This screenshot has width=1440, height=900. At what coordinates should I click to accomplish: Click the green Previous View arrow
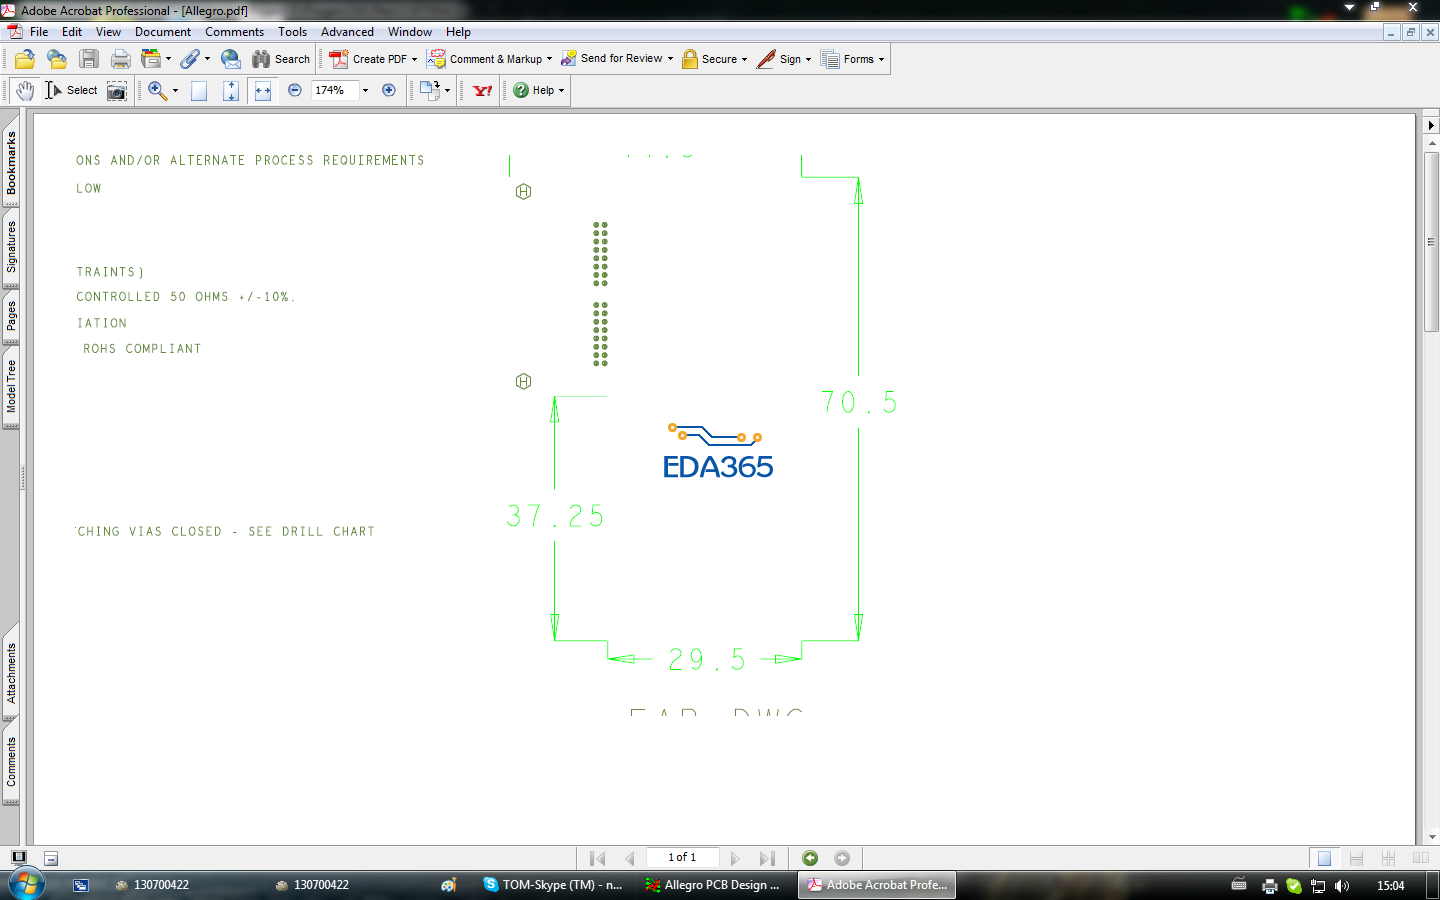(810, 858)
